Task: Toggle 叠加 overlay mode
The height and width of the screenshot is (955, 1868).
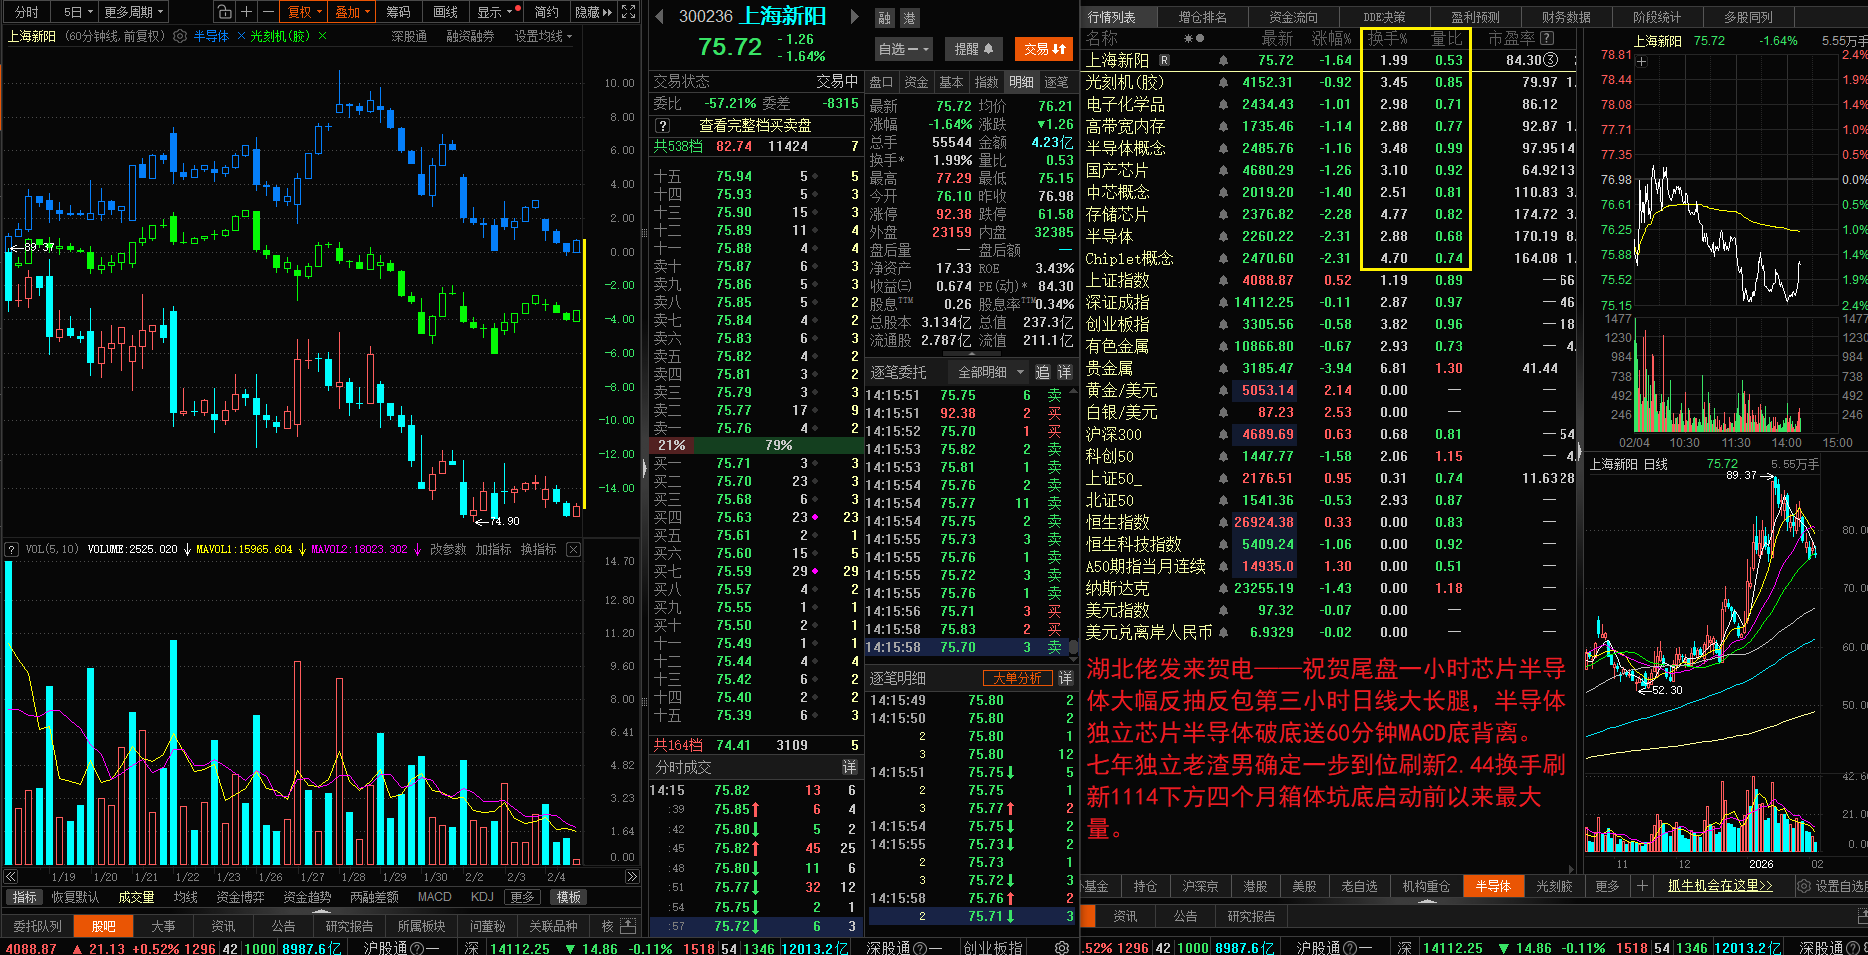Action: (352, 12)
